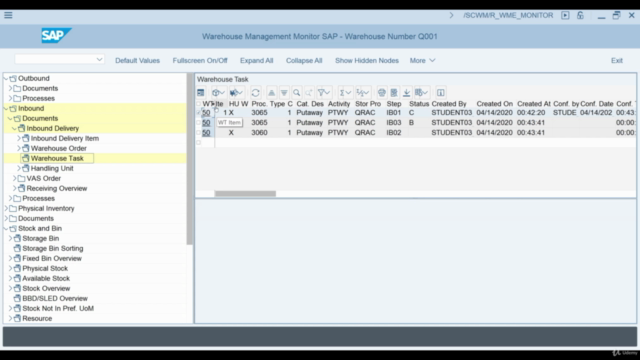Click the Print icon in the table toolbar
Screen dimensions: 640x360
coord(382,93)
